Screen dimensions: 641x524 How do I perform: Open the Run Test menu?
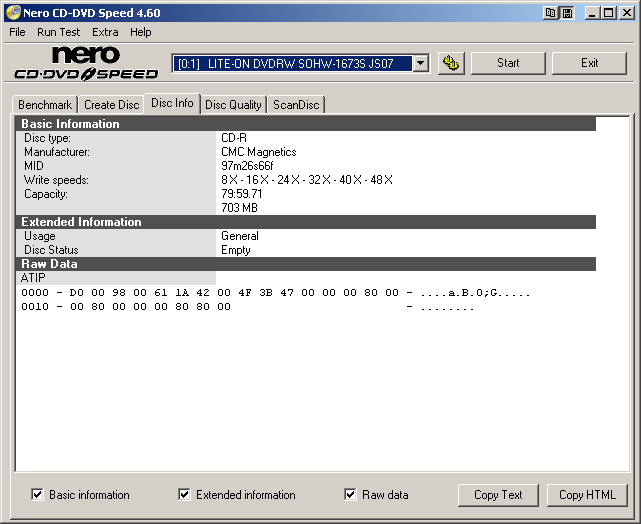point(59,32)
